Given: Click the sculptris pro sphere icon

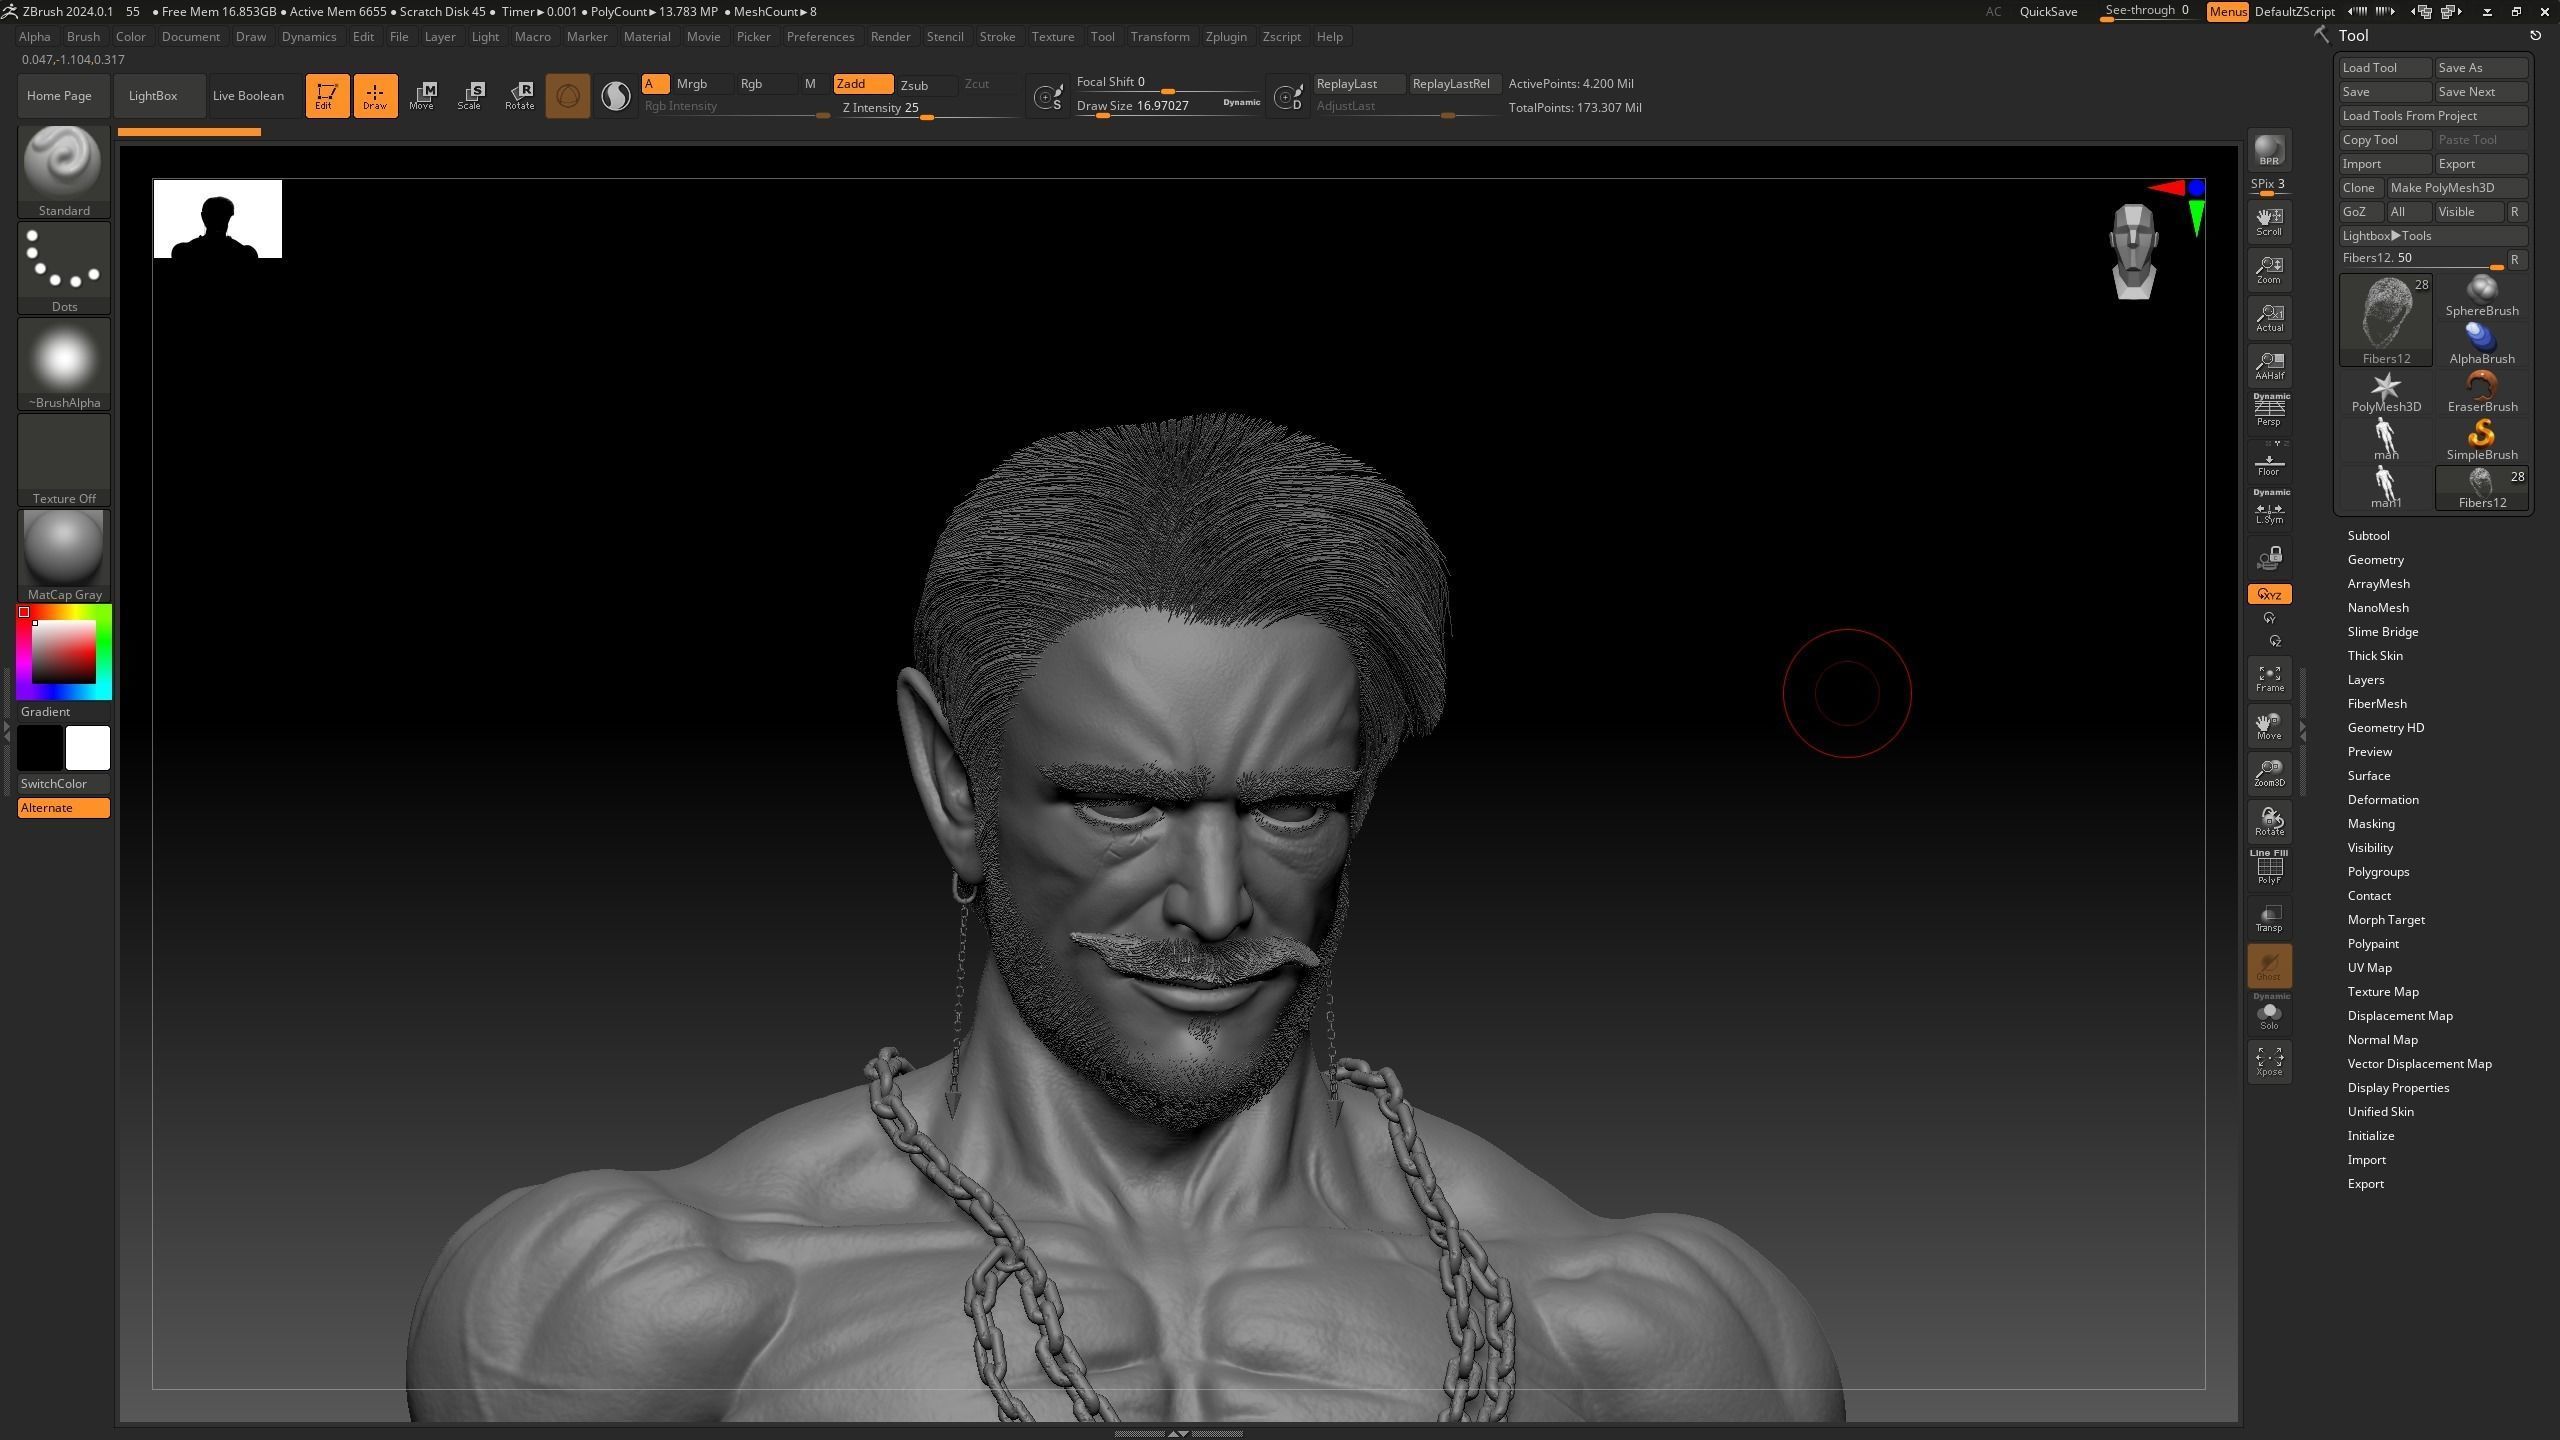Looking at the screenshot, I should (x=568, y=96).
